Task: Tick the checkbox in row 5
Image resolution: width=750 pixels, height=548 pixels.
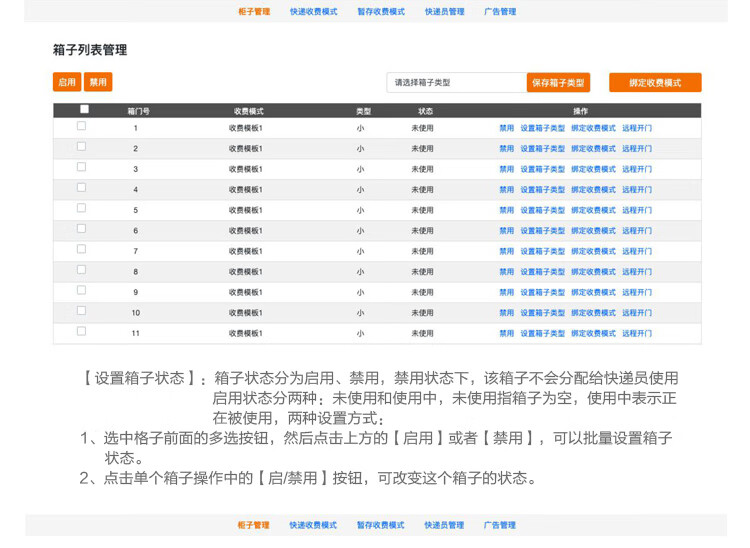Action: pyautogui.click(x=82, y=208)
